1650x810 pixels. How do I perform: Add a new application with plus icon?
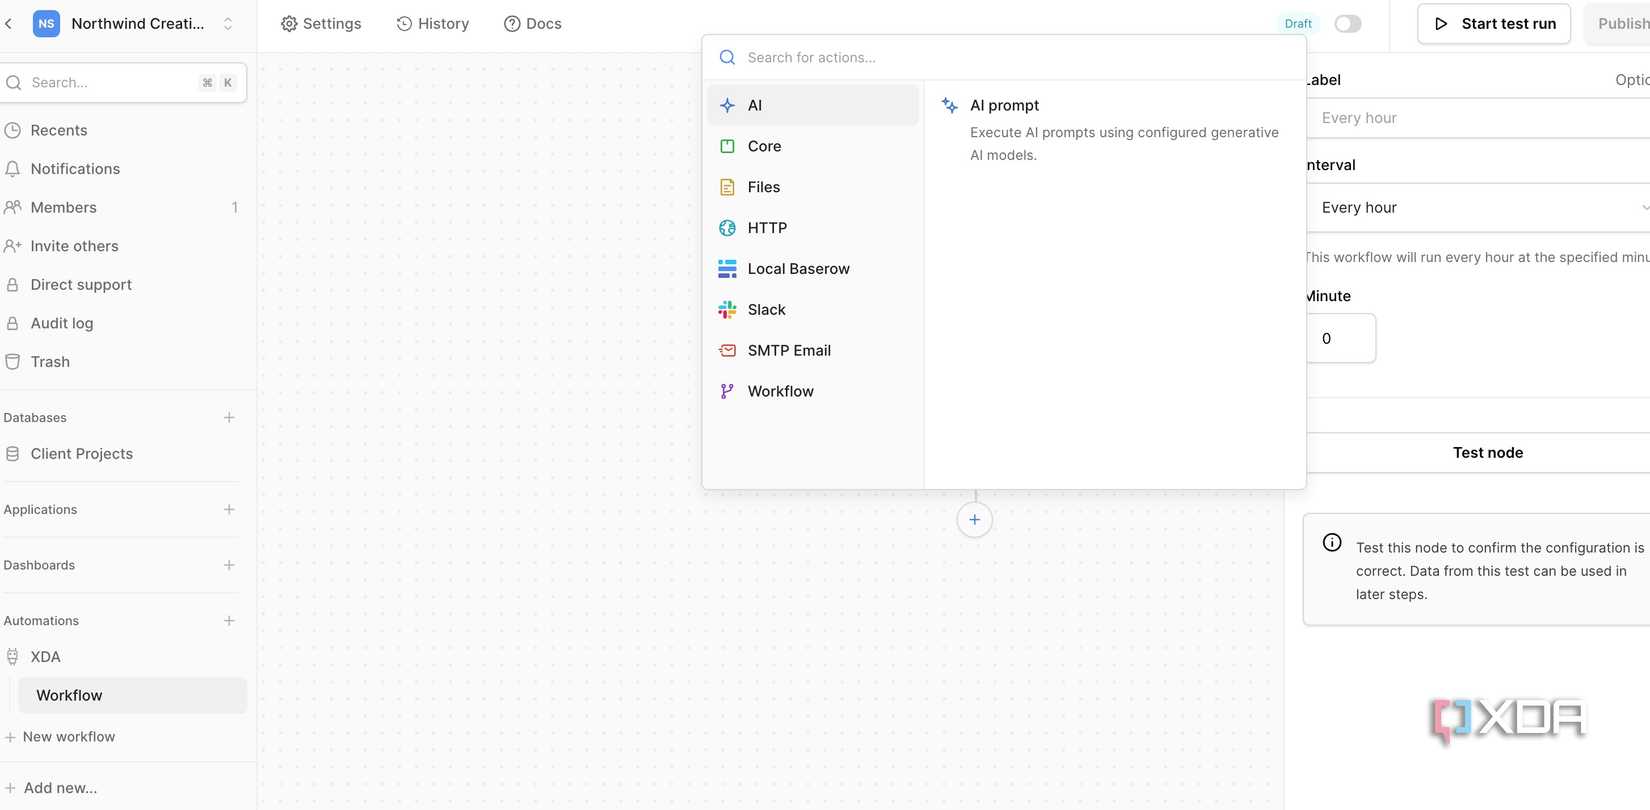click(x=229, y=509)
